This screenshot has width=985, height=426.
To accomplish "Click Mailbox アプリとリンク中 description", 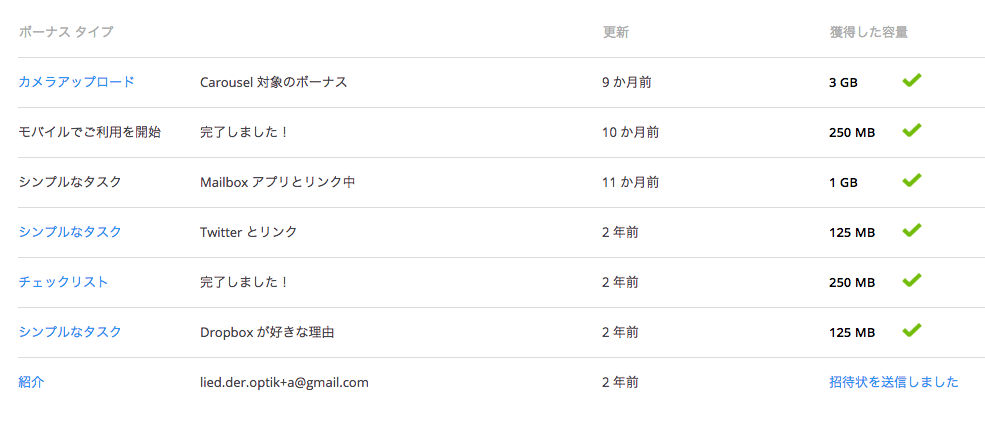I will click(x=278, y=182).
